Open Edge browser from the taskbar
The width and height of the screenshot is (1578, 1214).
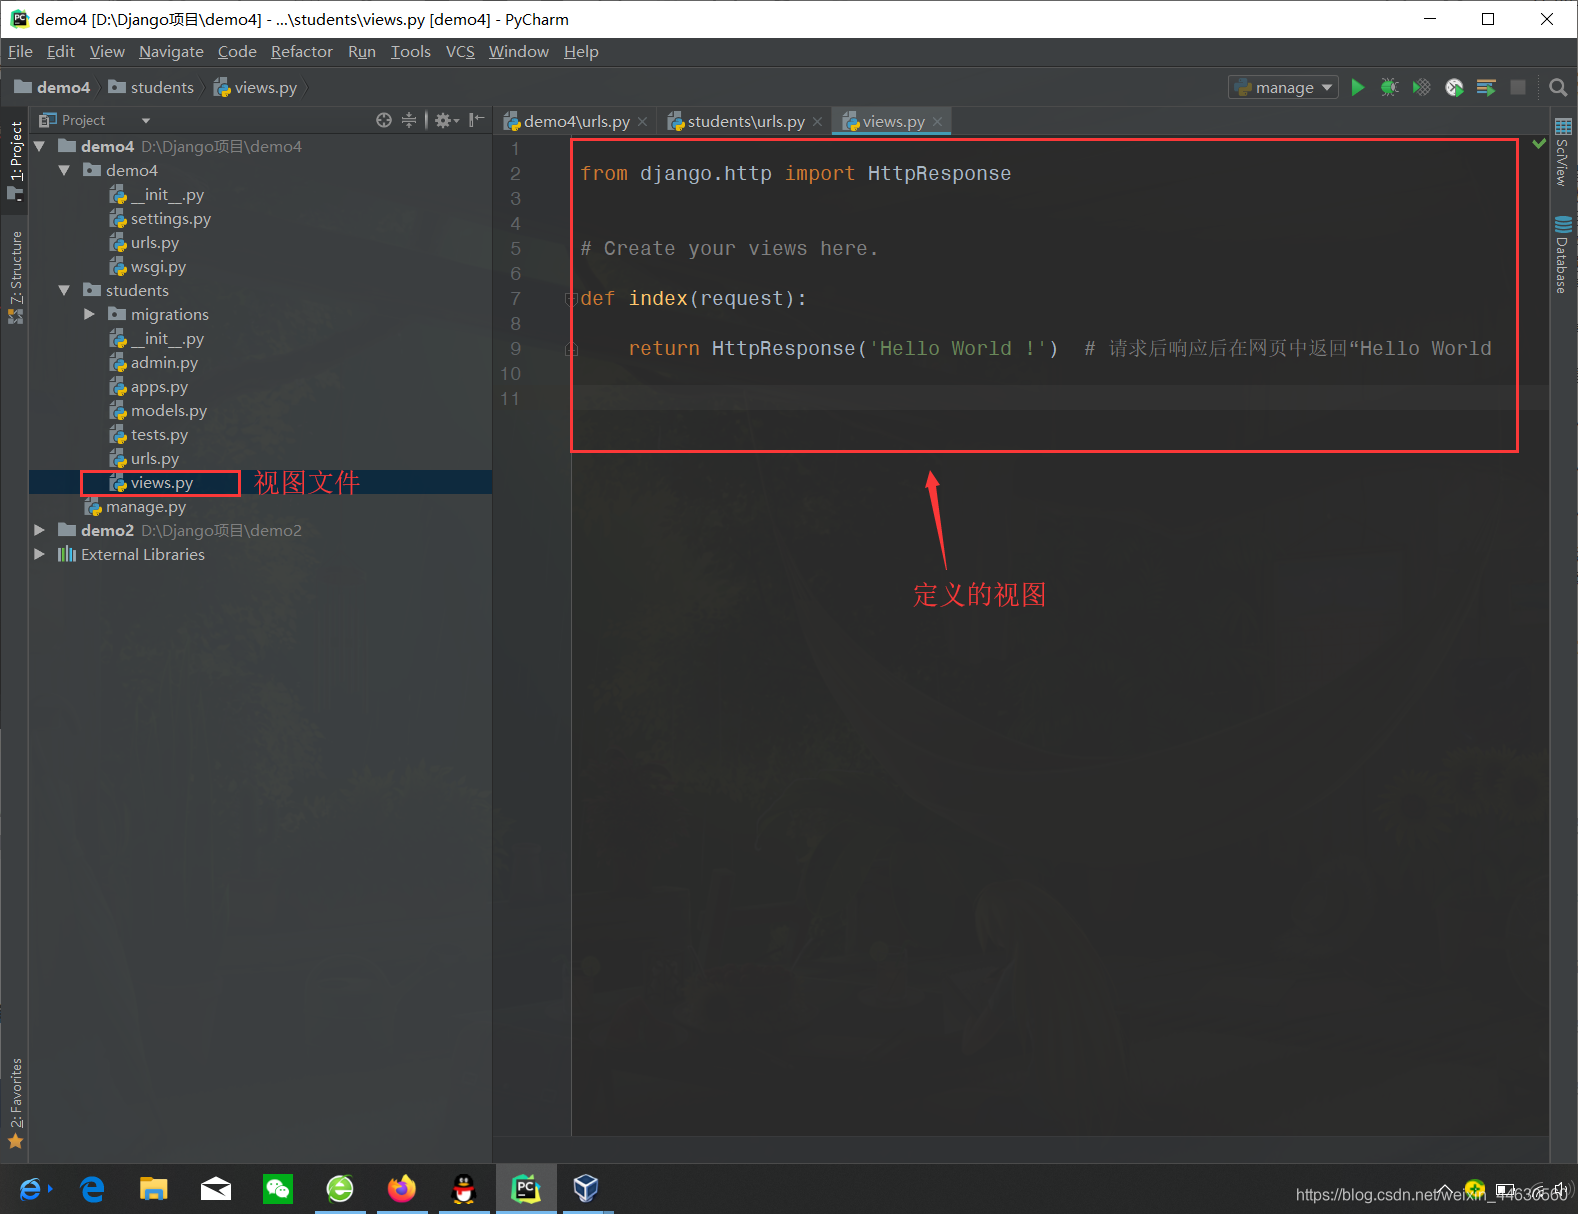pos(92,1188)
